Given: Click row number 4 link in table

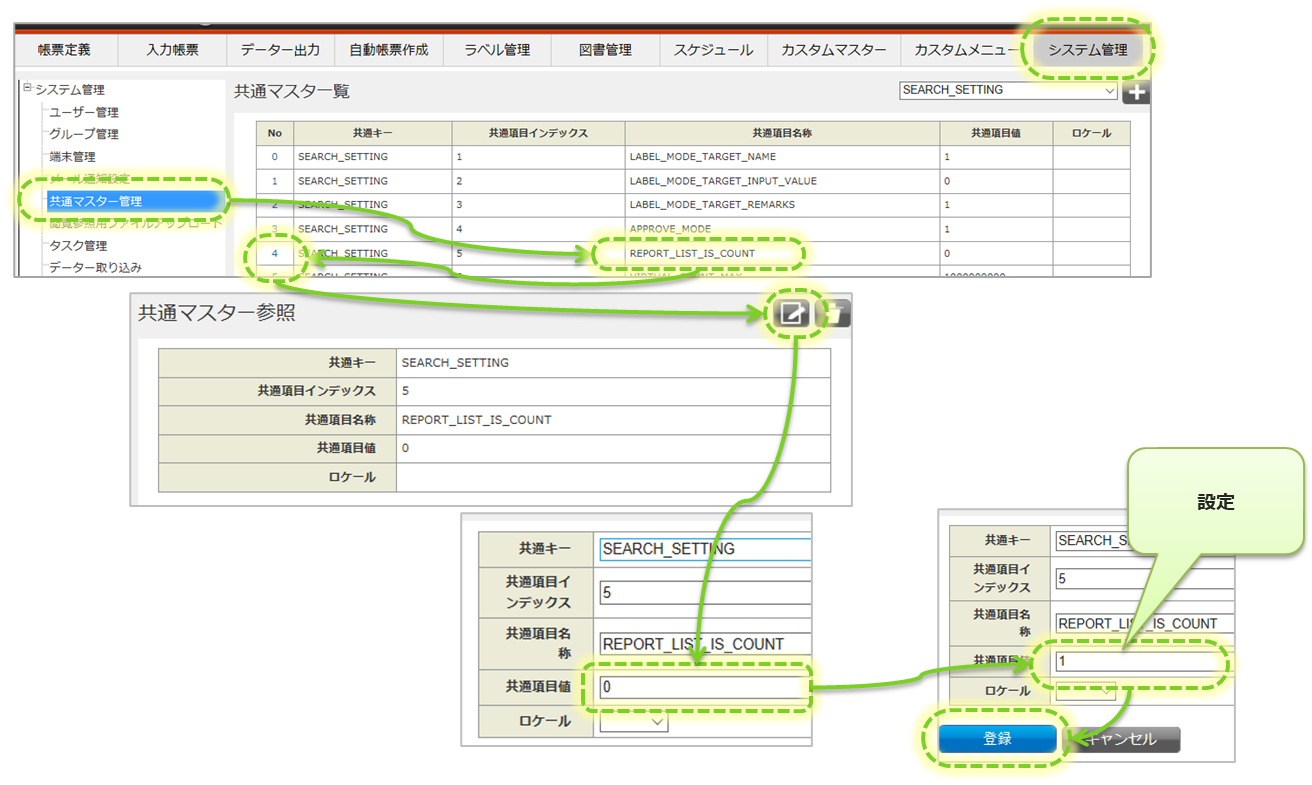Looking at the screenshot, I should (275, 254).
